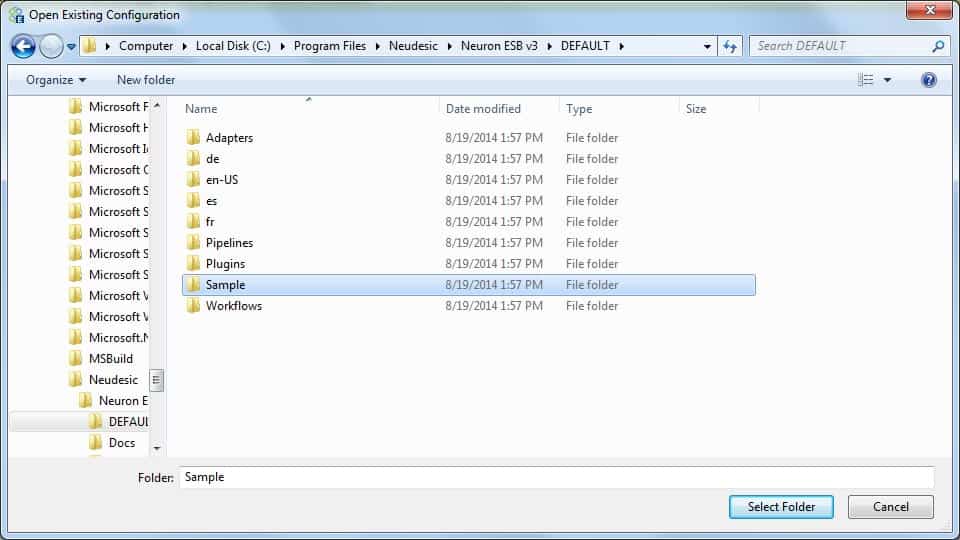Click the Cancel button
The height and width of the screenshot is (540, 960).
click(890, 507)
